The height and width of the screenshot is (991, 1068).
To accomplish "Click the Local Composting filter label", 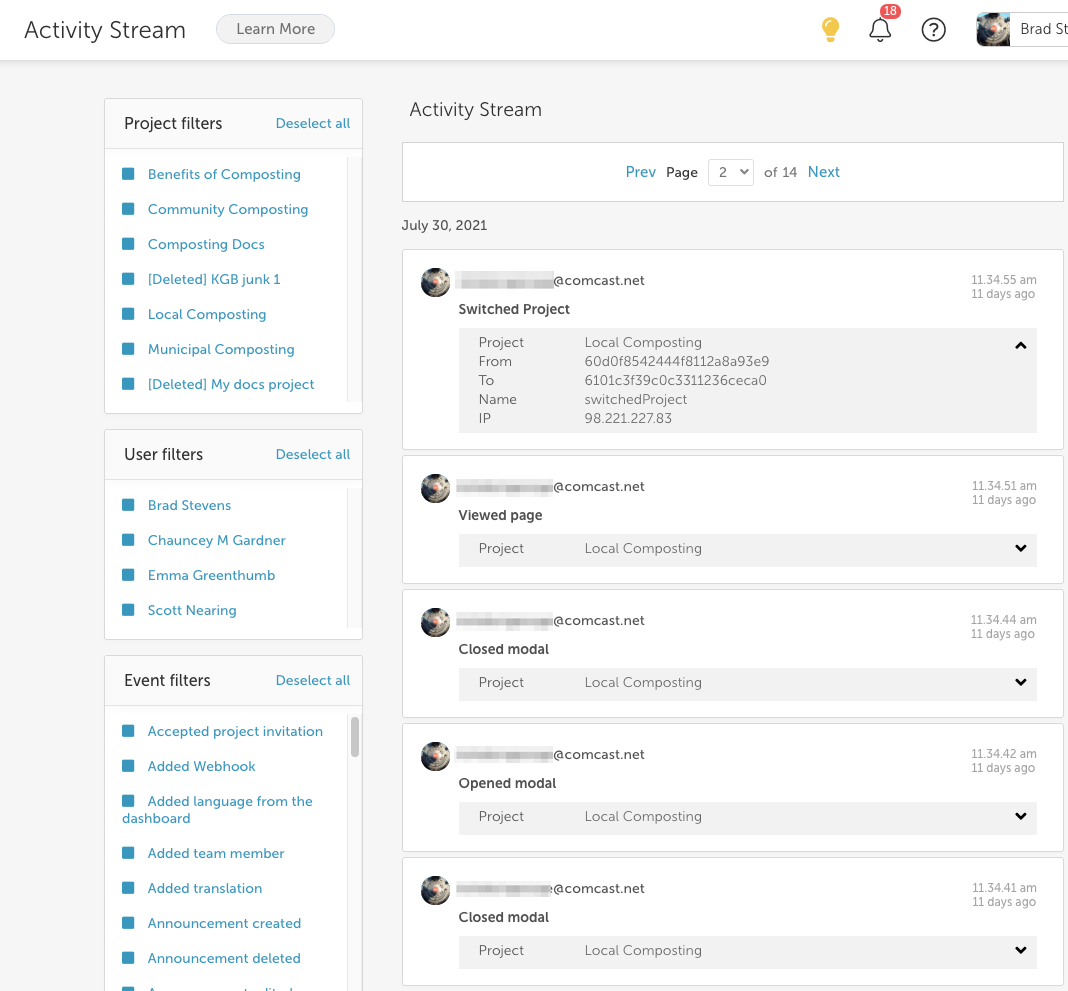I will pyautogui.click(x=207, y=314).
